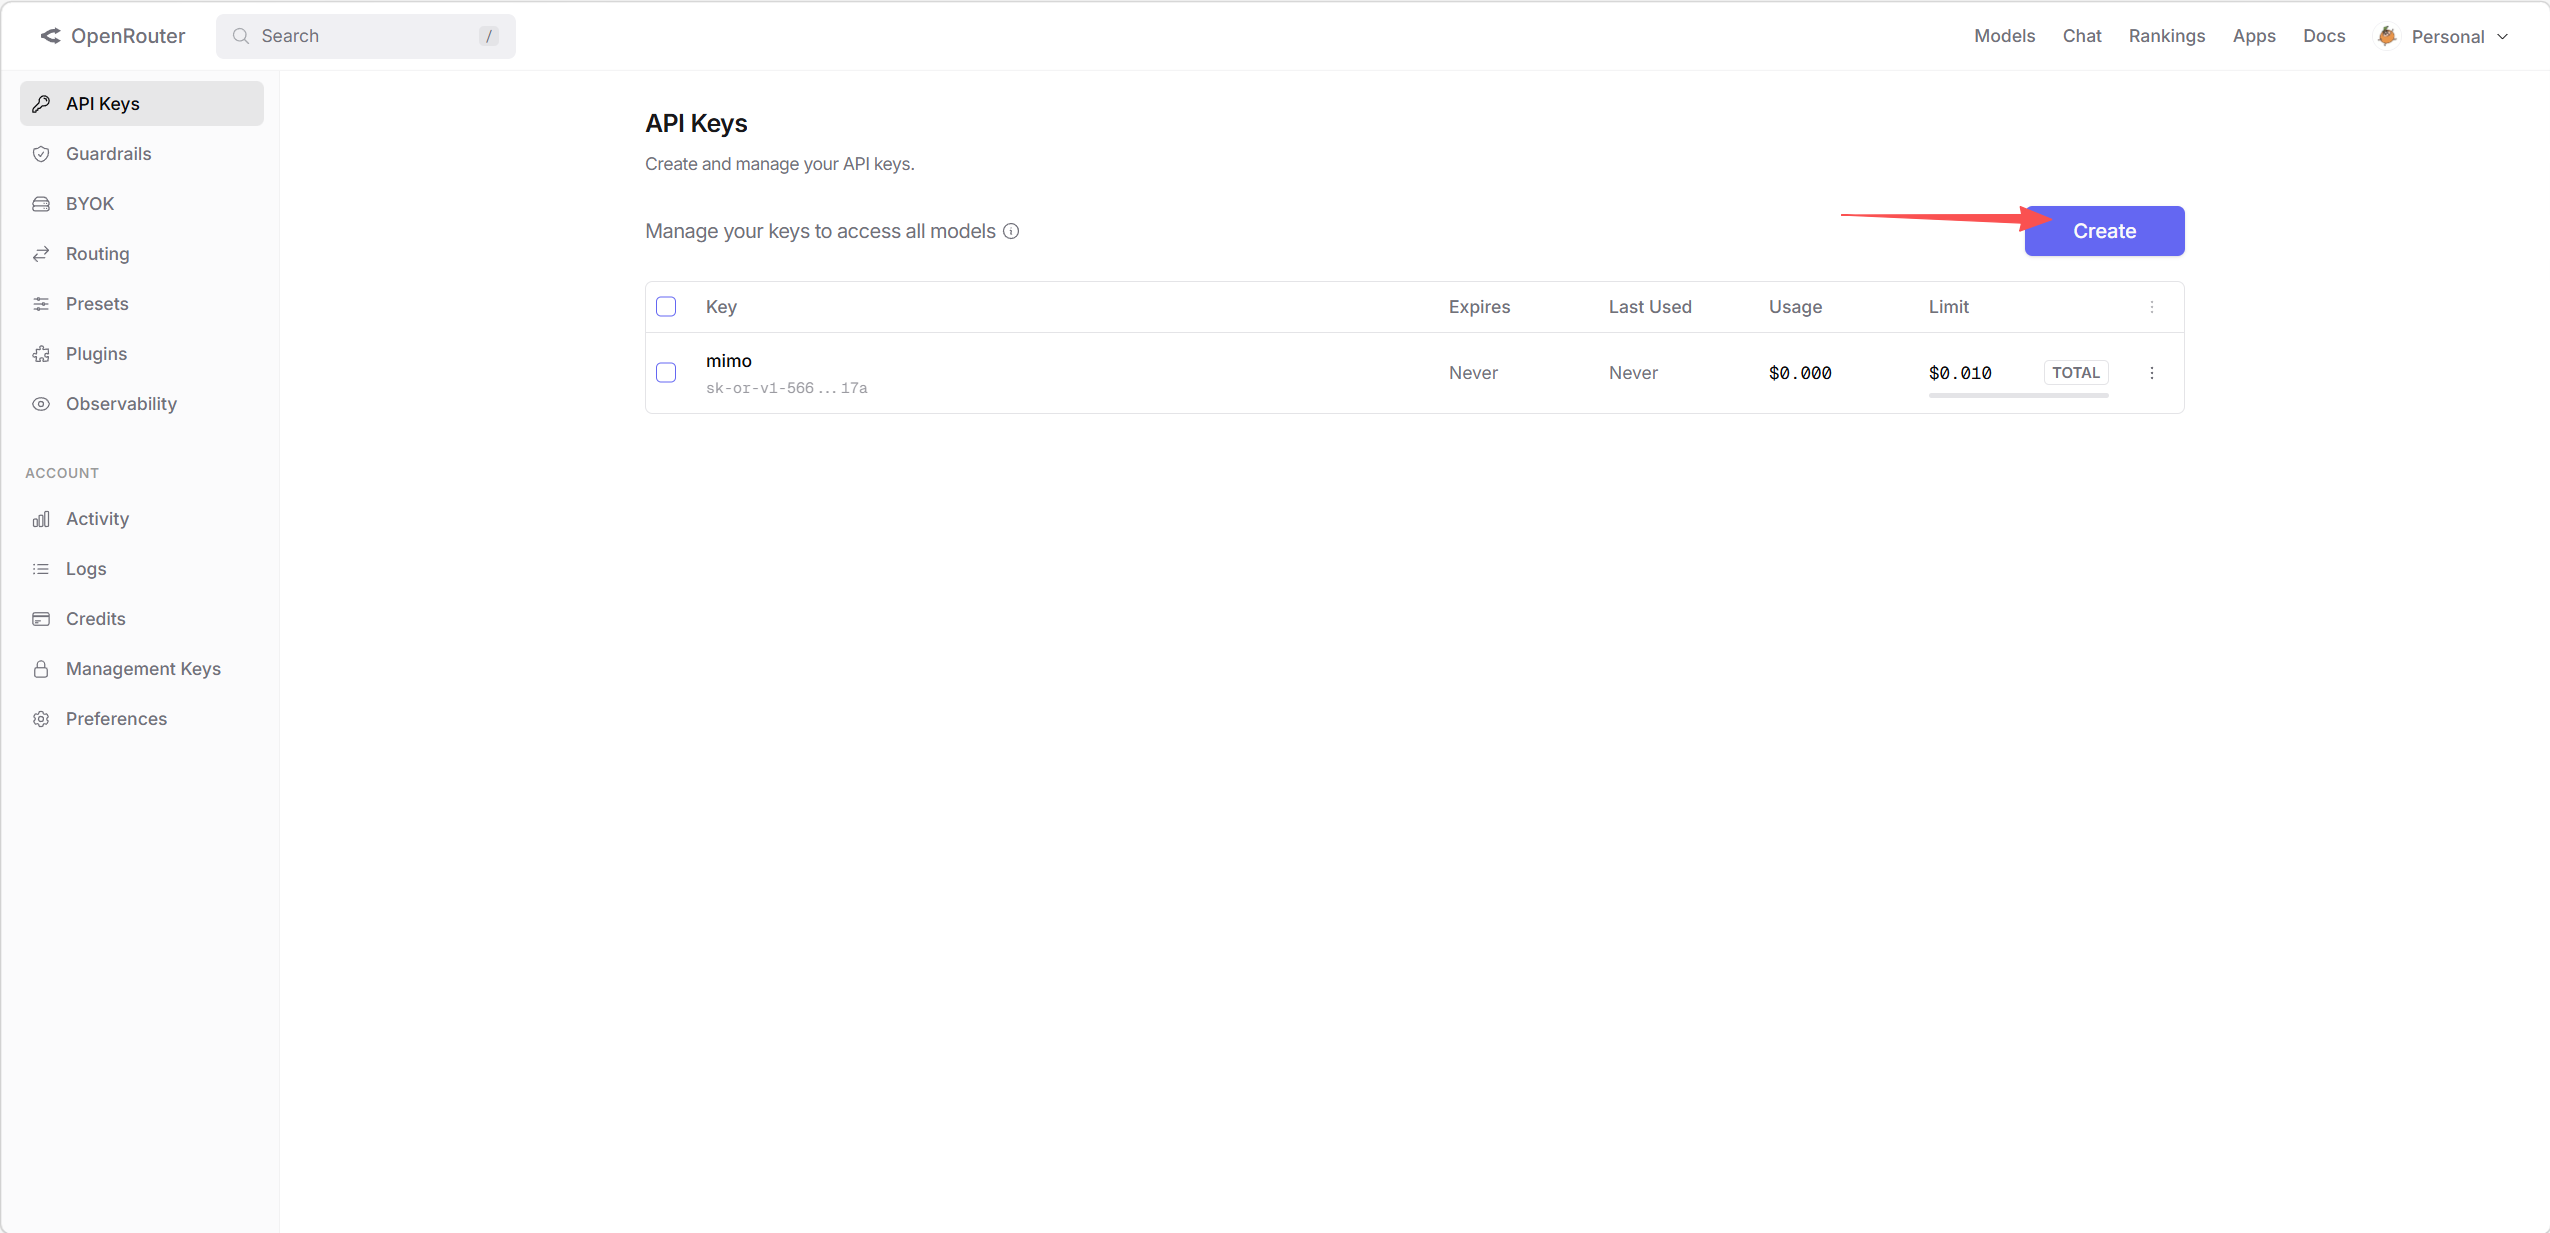Click the Plugins puzzle icon
Viewport: 2550px width, 1233px height.
[x=41, y=354]
